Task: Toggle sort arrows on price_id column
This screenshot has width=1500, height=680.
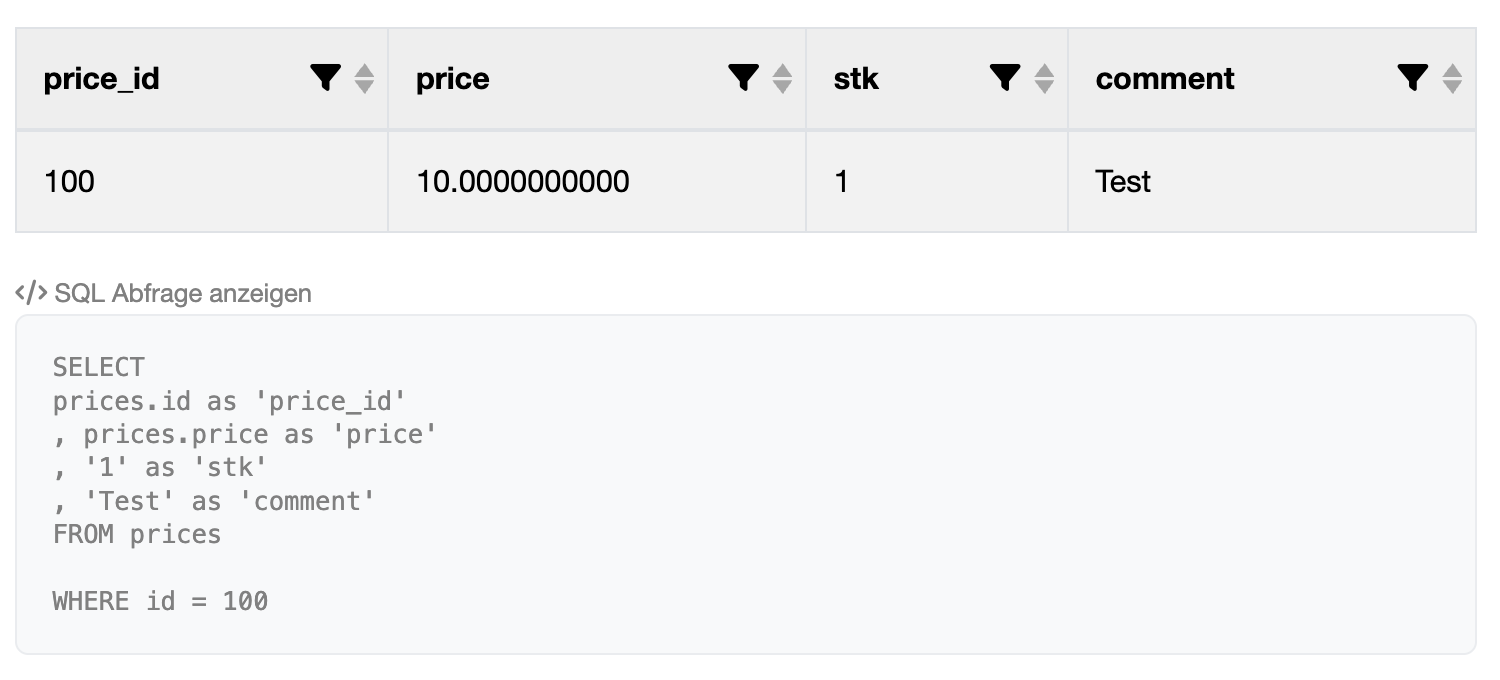Action: click(364, 79)
